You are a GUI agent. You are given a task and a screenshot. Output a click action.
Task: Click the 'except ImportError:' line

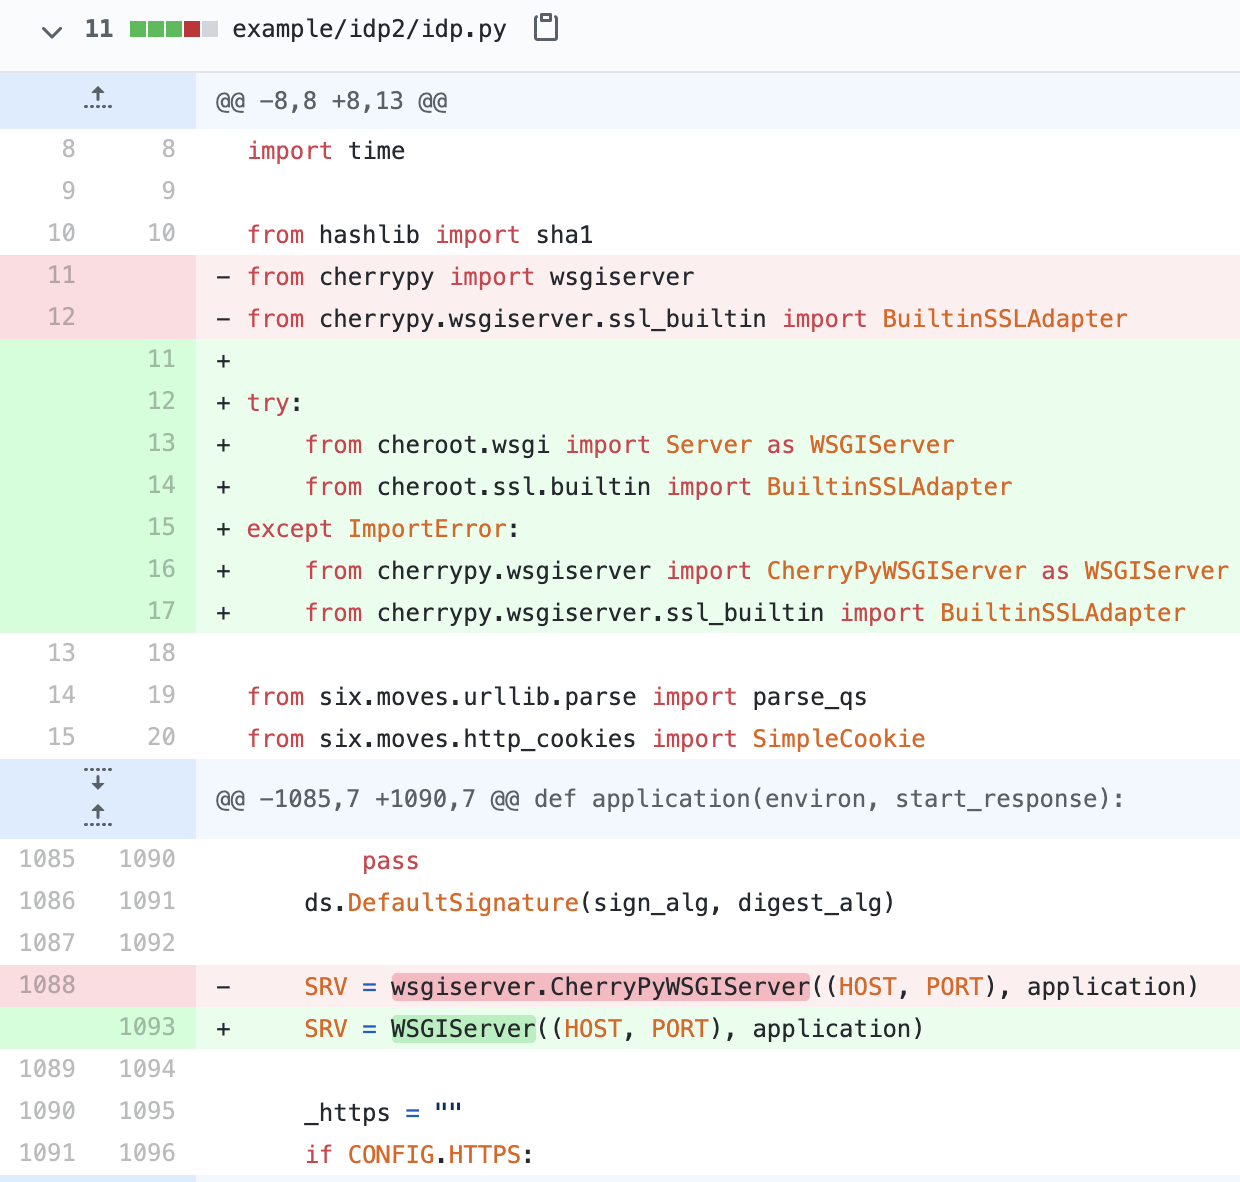(x=718, y=529)
